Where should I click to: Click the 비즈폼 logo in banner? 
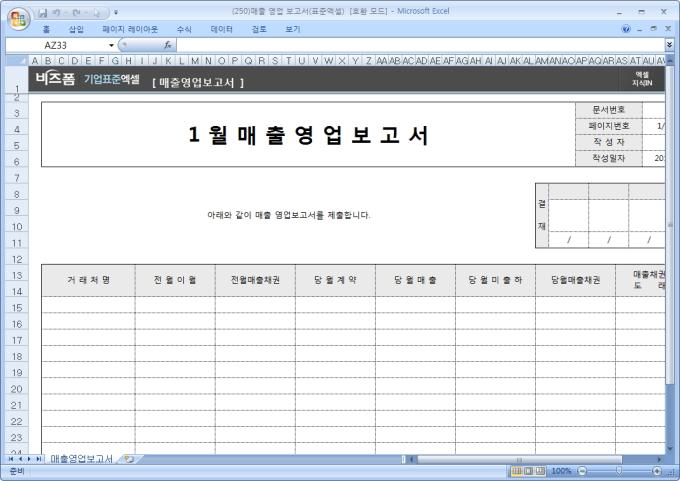[x=55, y=79]
